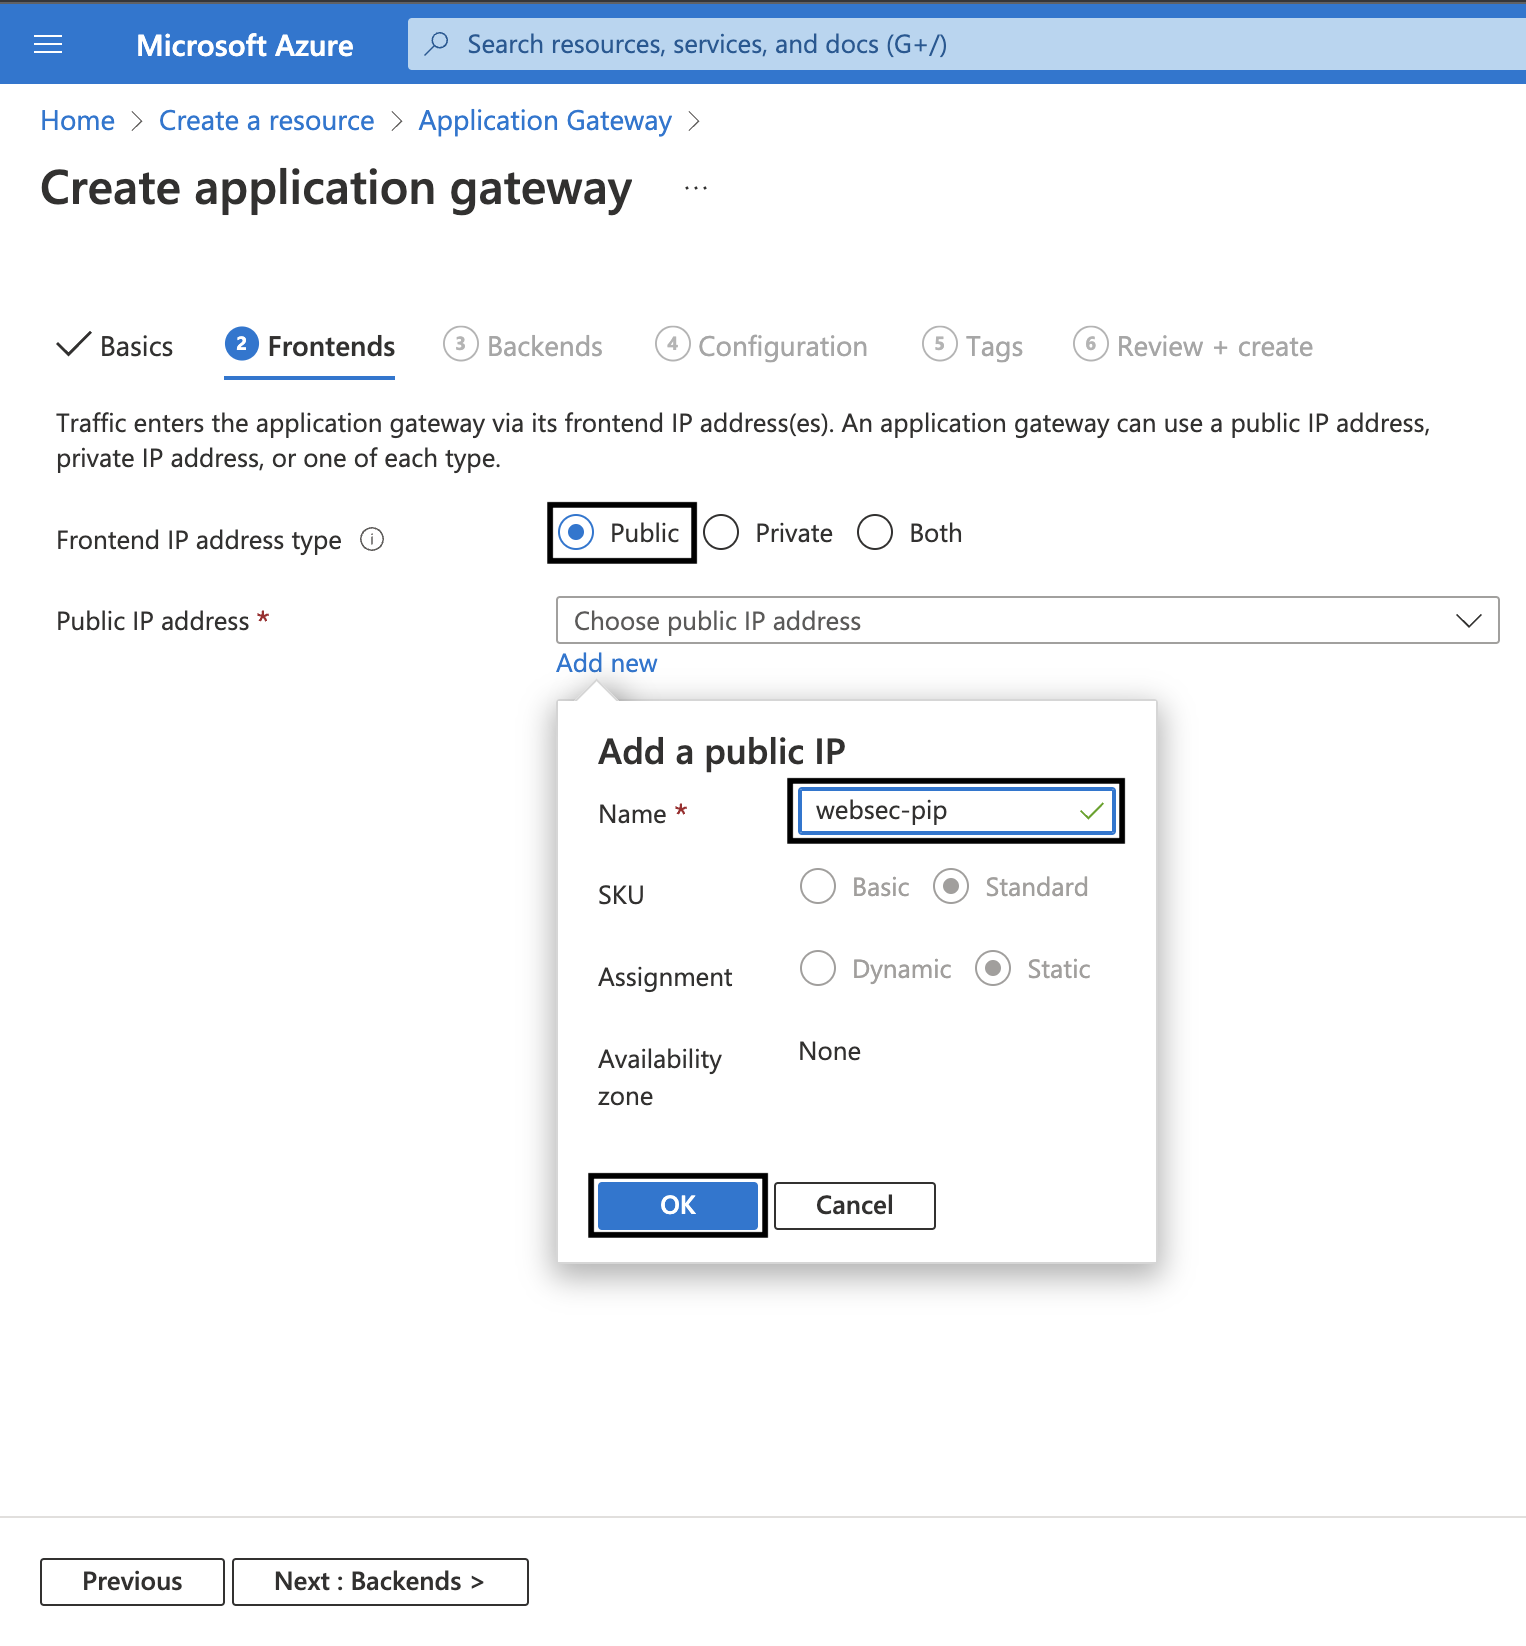Cancel the Add a public IP dialog
This screenshot has width=1526, height=1646.
coord(854,1205)
